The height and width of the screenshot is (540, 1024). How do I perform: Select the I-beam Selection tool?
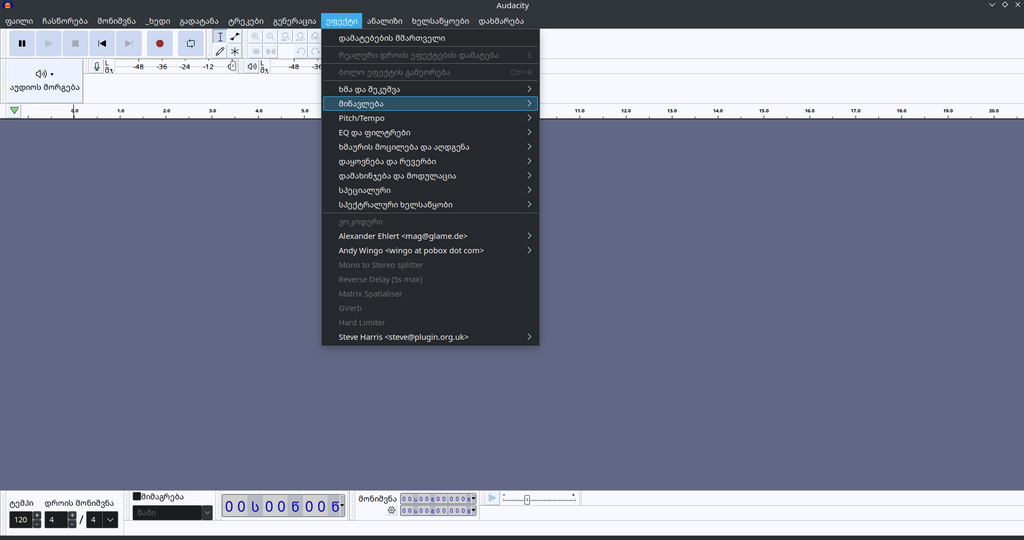(220, 37)
